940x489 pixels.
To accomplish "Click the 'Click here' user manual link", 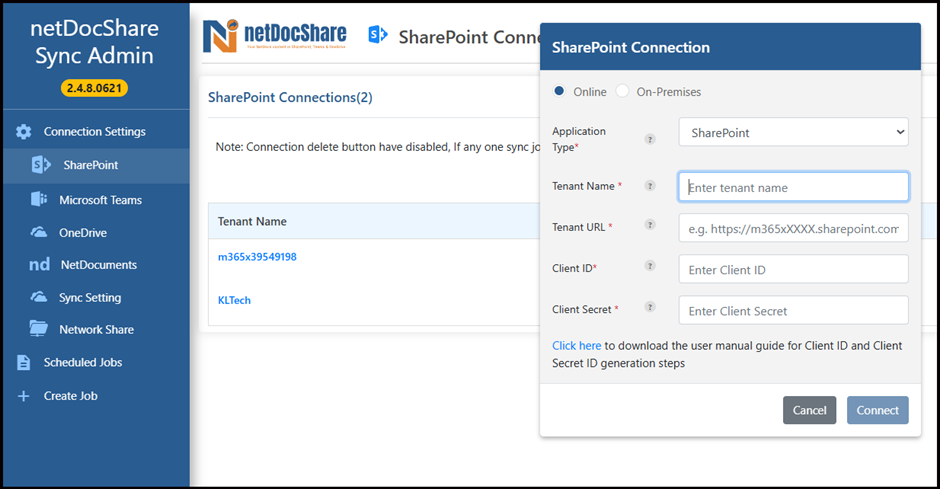I will pyautogui.click(x=577, y=346).
